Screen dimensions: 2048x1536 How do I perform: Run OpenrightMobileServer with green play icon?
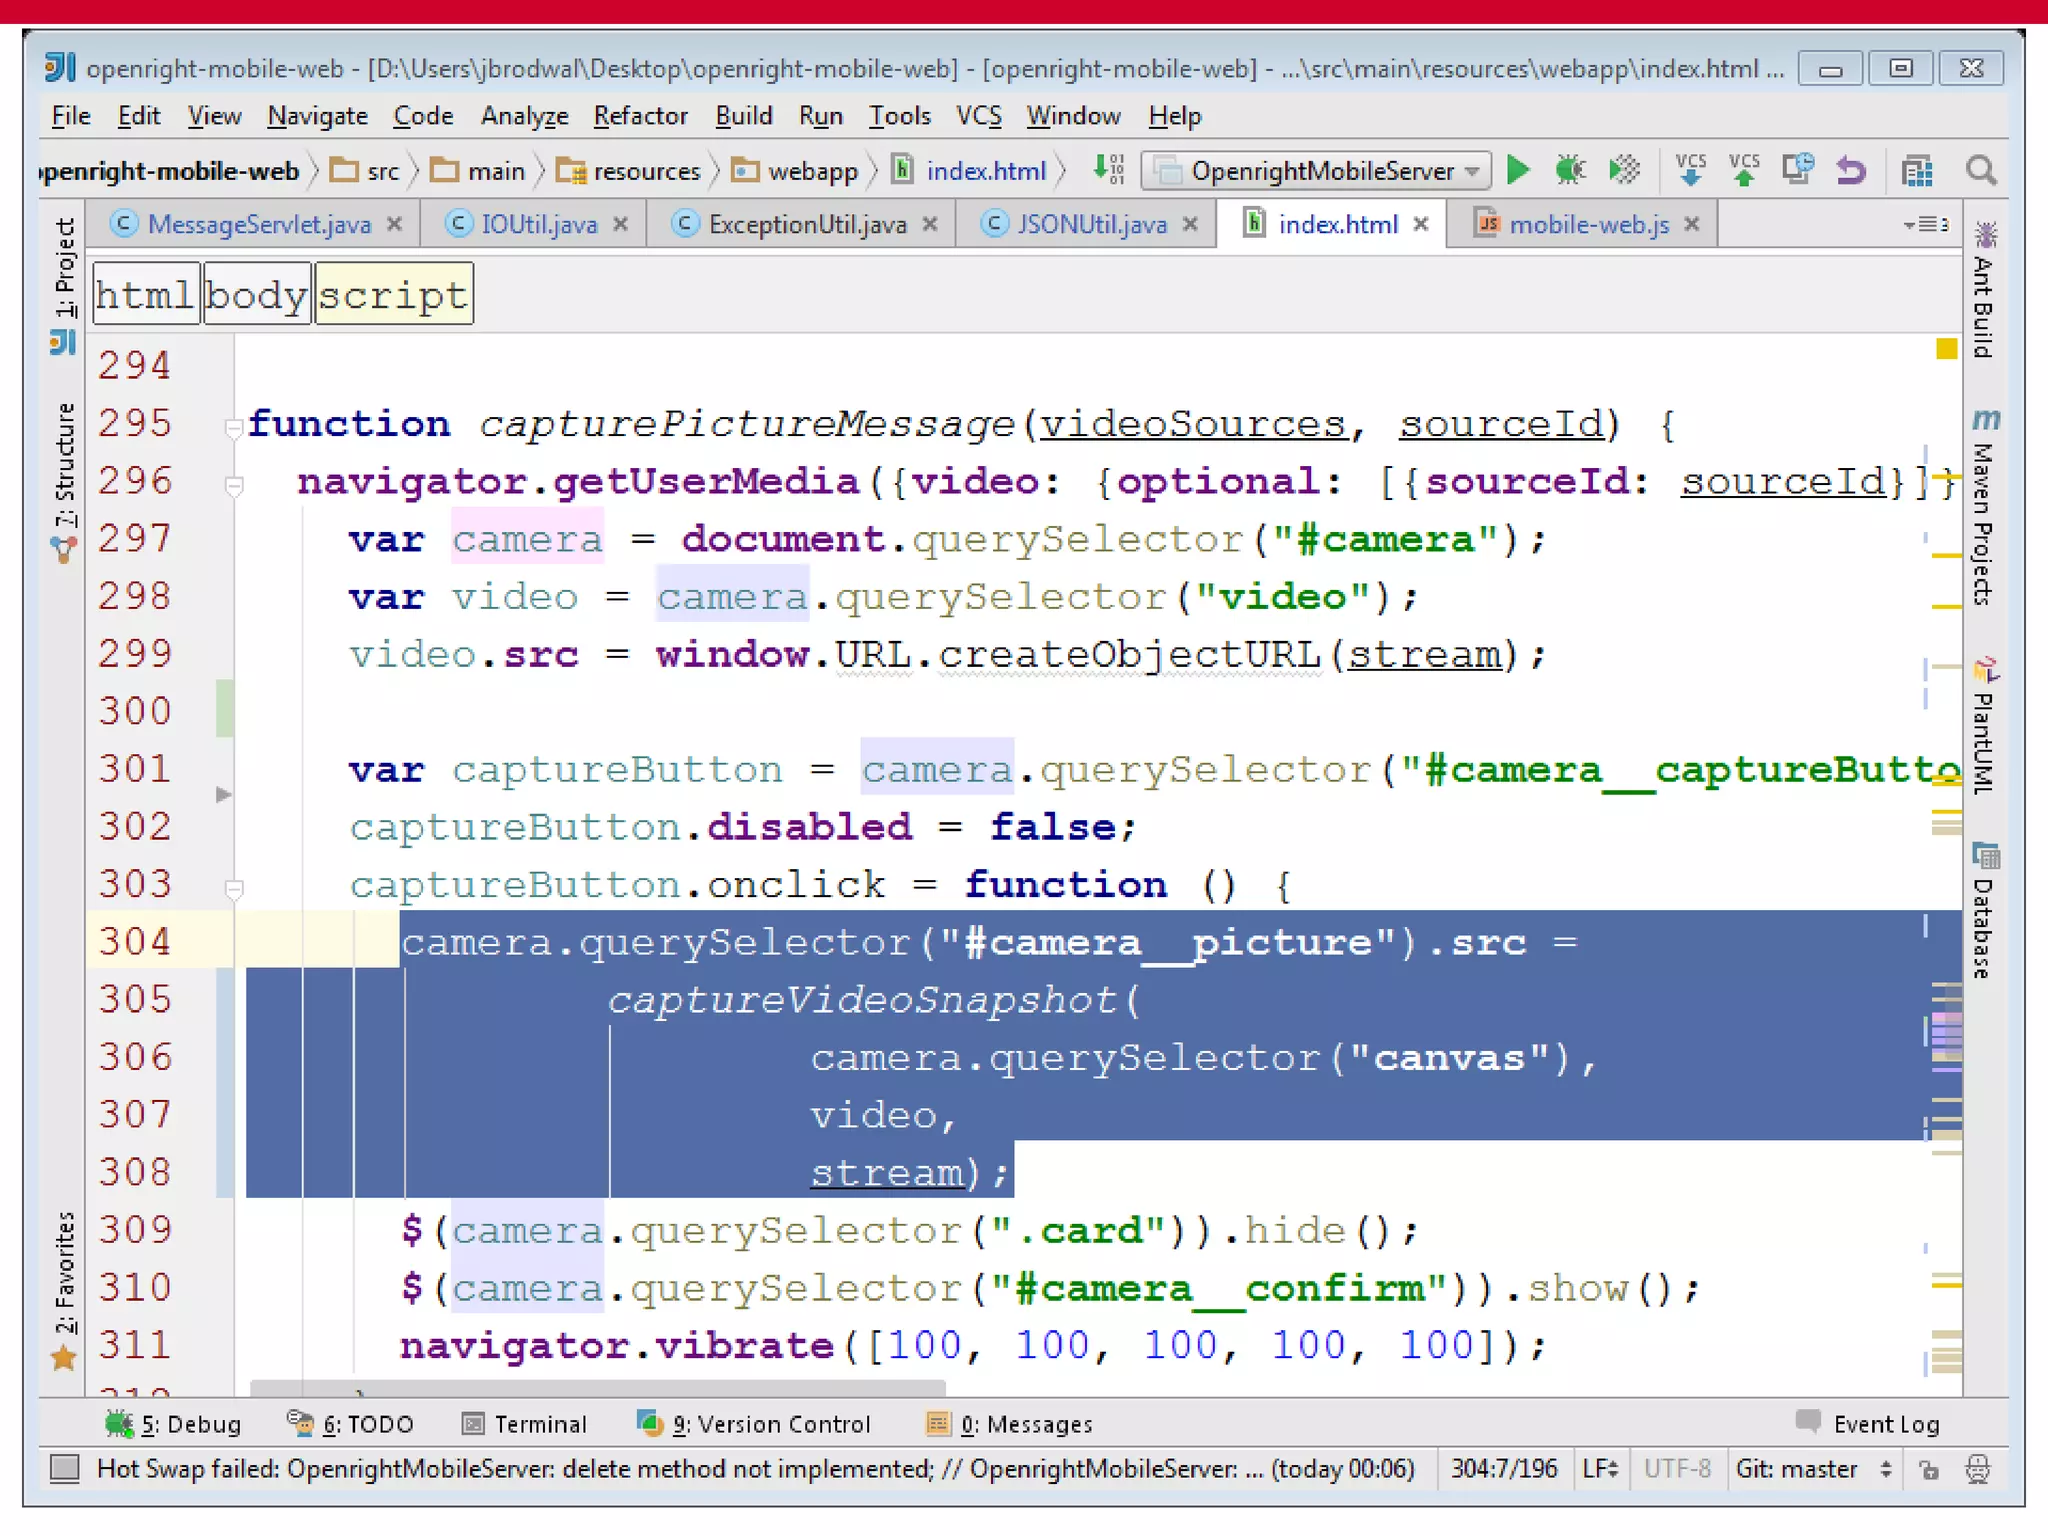click(1518, 171)
